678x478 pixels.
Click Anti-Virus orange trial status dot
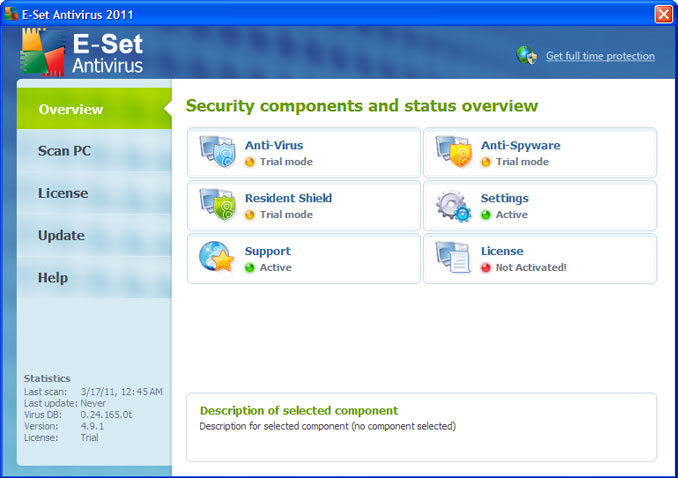click(x=249, y=162)
